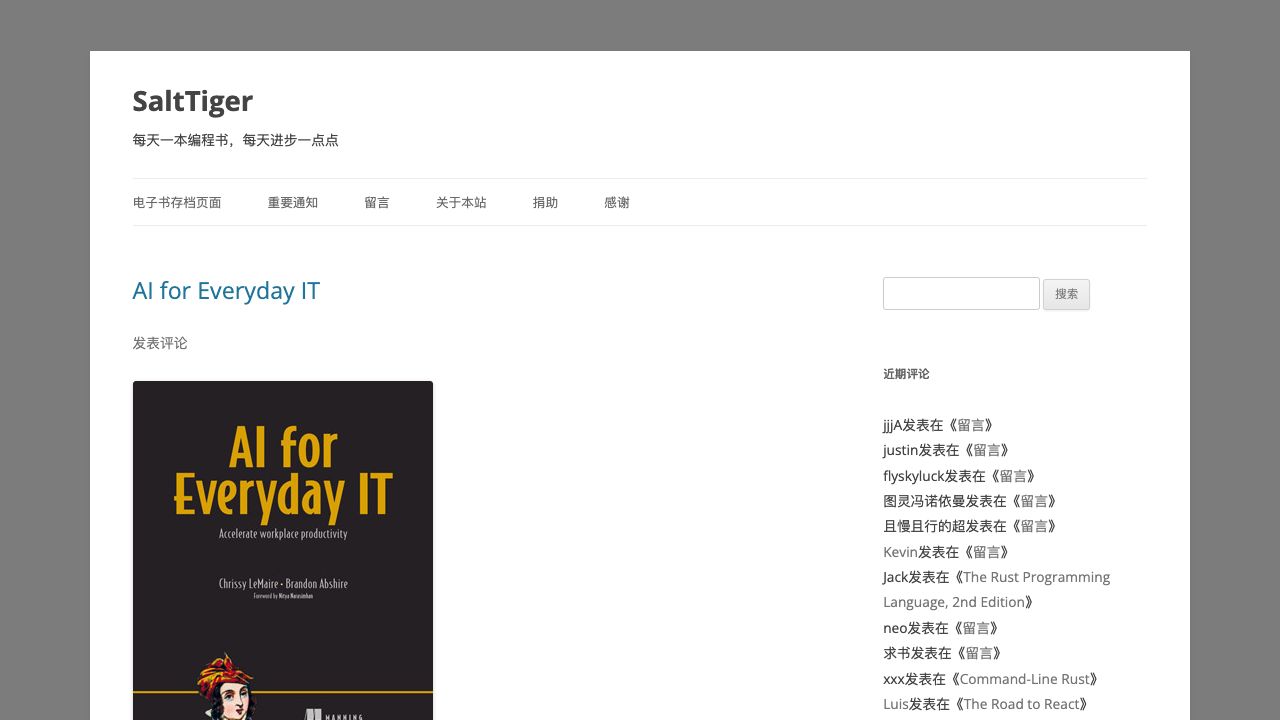
Task: Visit the 感谢 menu page
Action: tap(617, 203)
